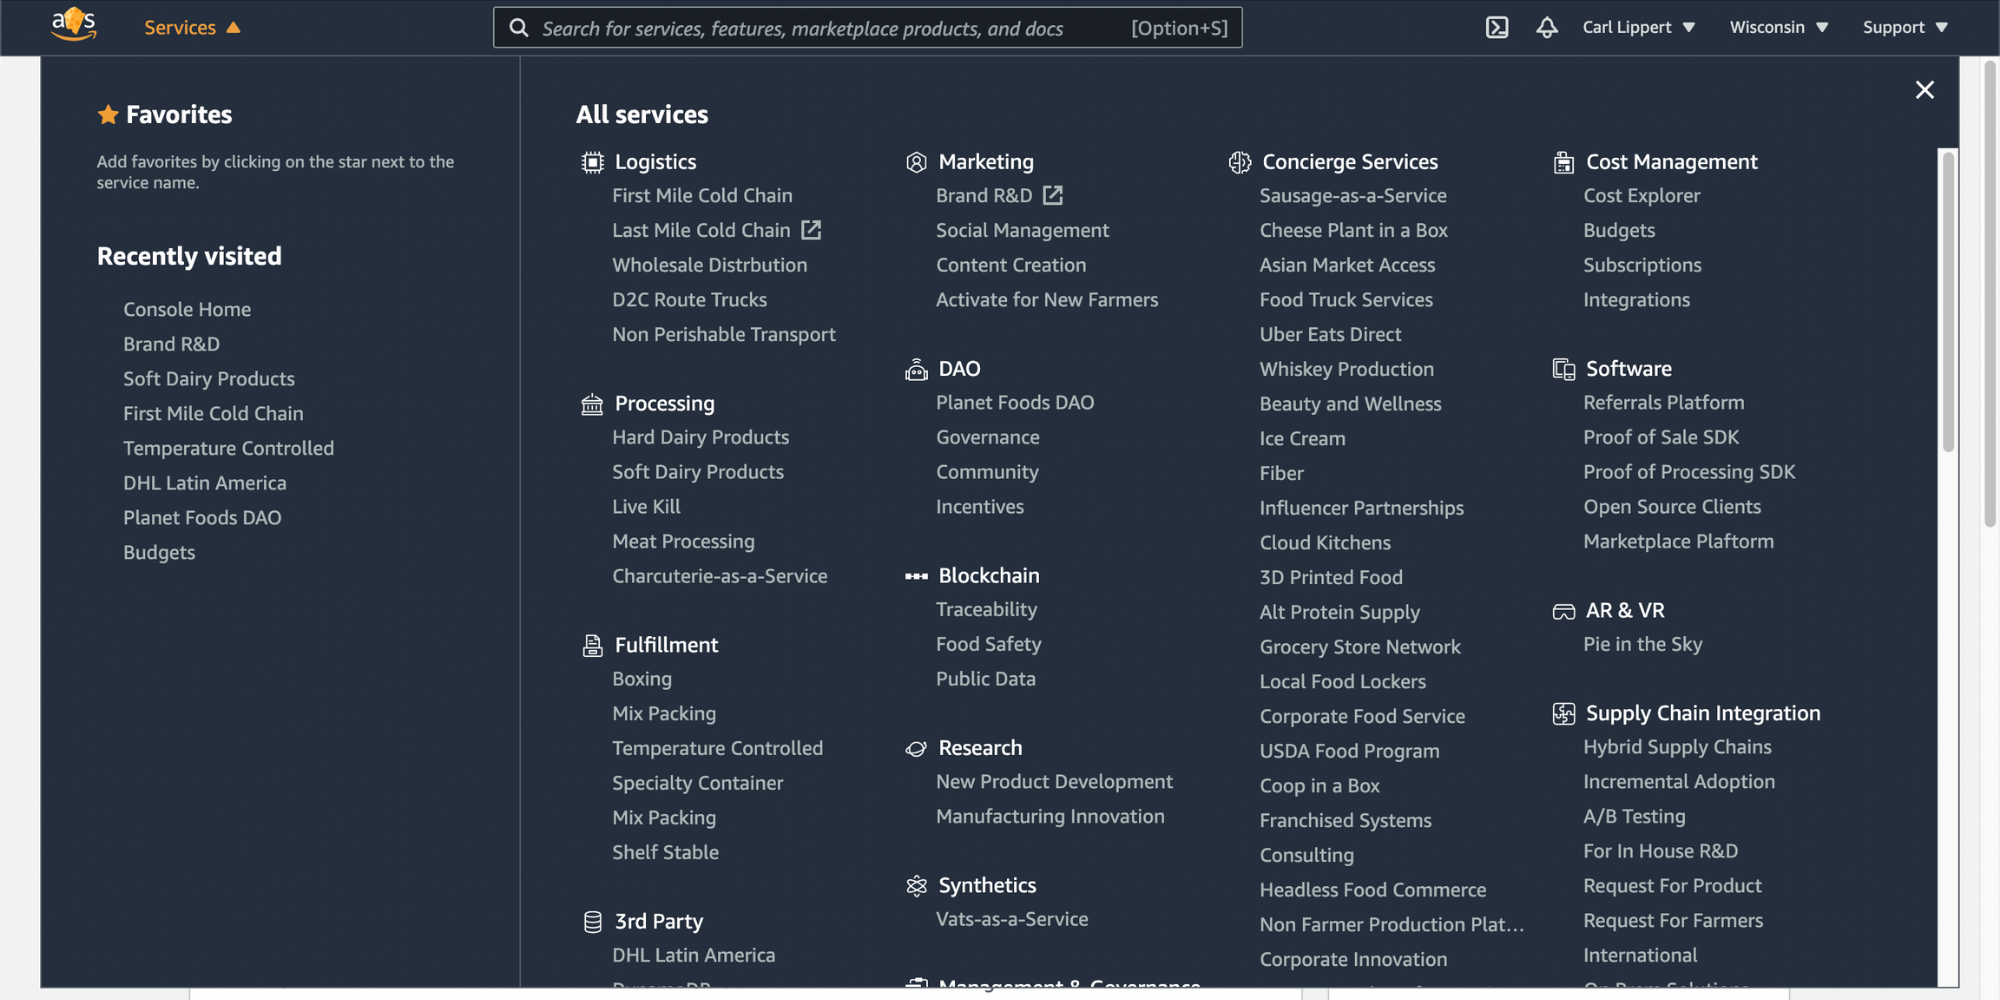Click the Logistics category icon
Screen dimensions: 2000x1000
tap(592, 162)
